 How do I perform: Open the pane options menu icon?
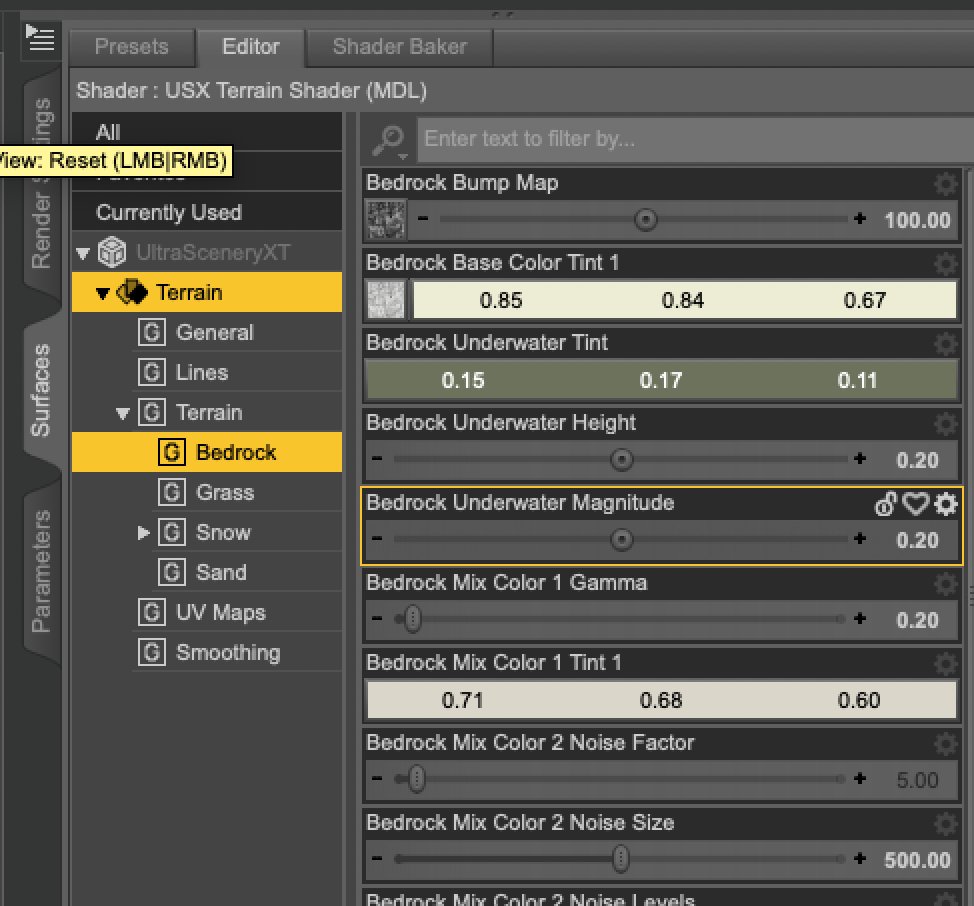tap(40, 39)
